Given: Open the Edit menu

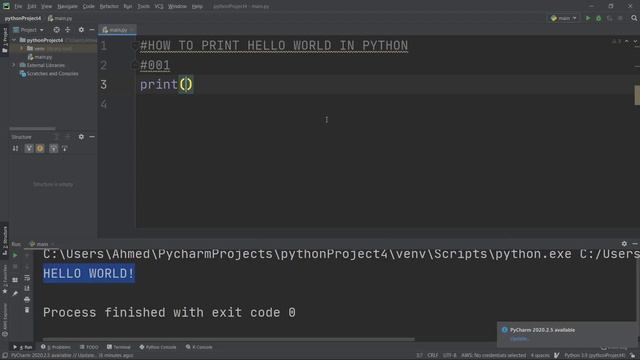Looking at the screenshot, I should [x=31, y=6].
